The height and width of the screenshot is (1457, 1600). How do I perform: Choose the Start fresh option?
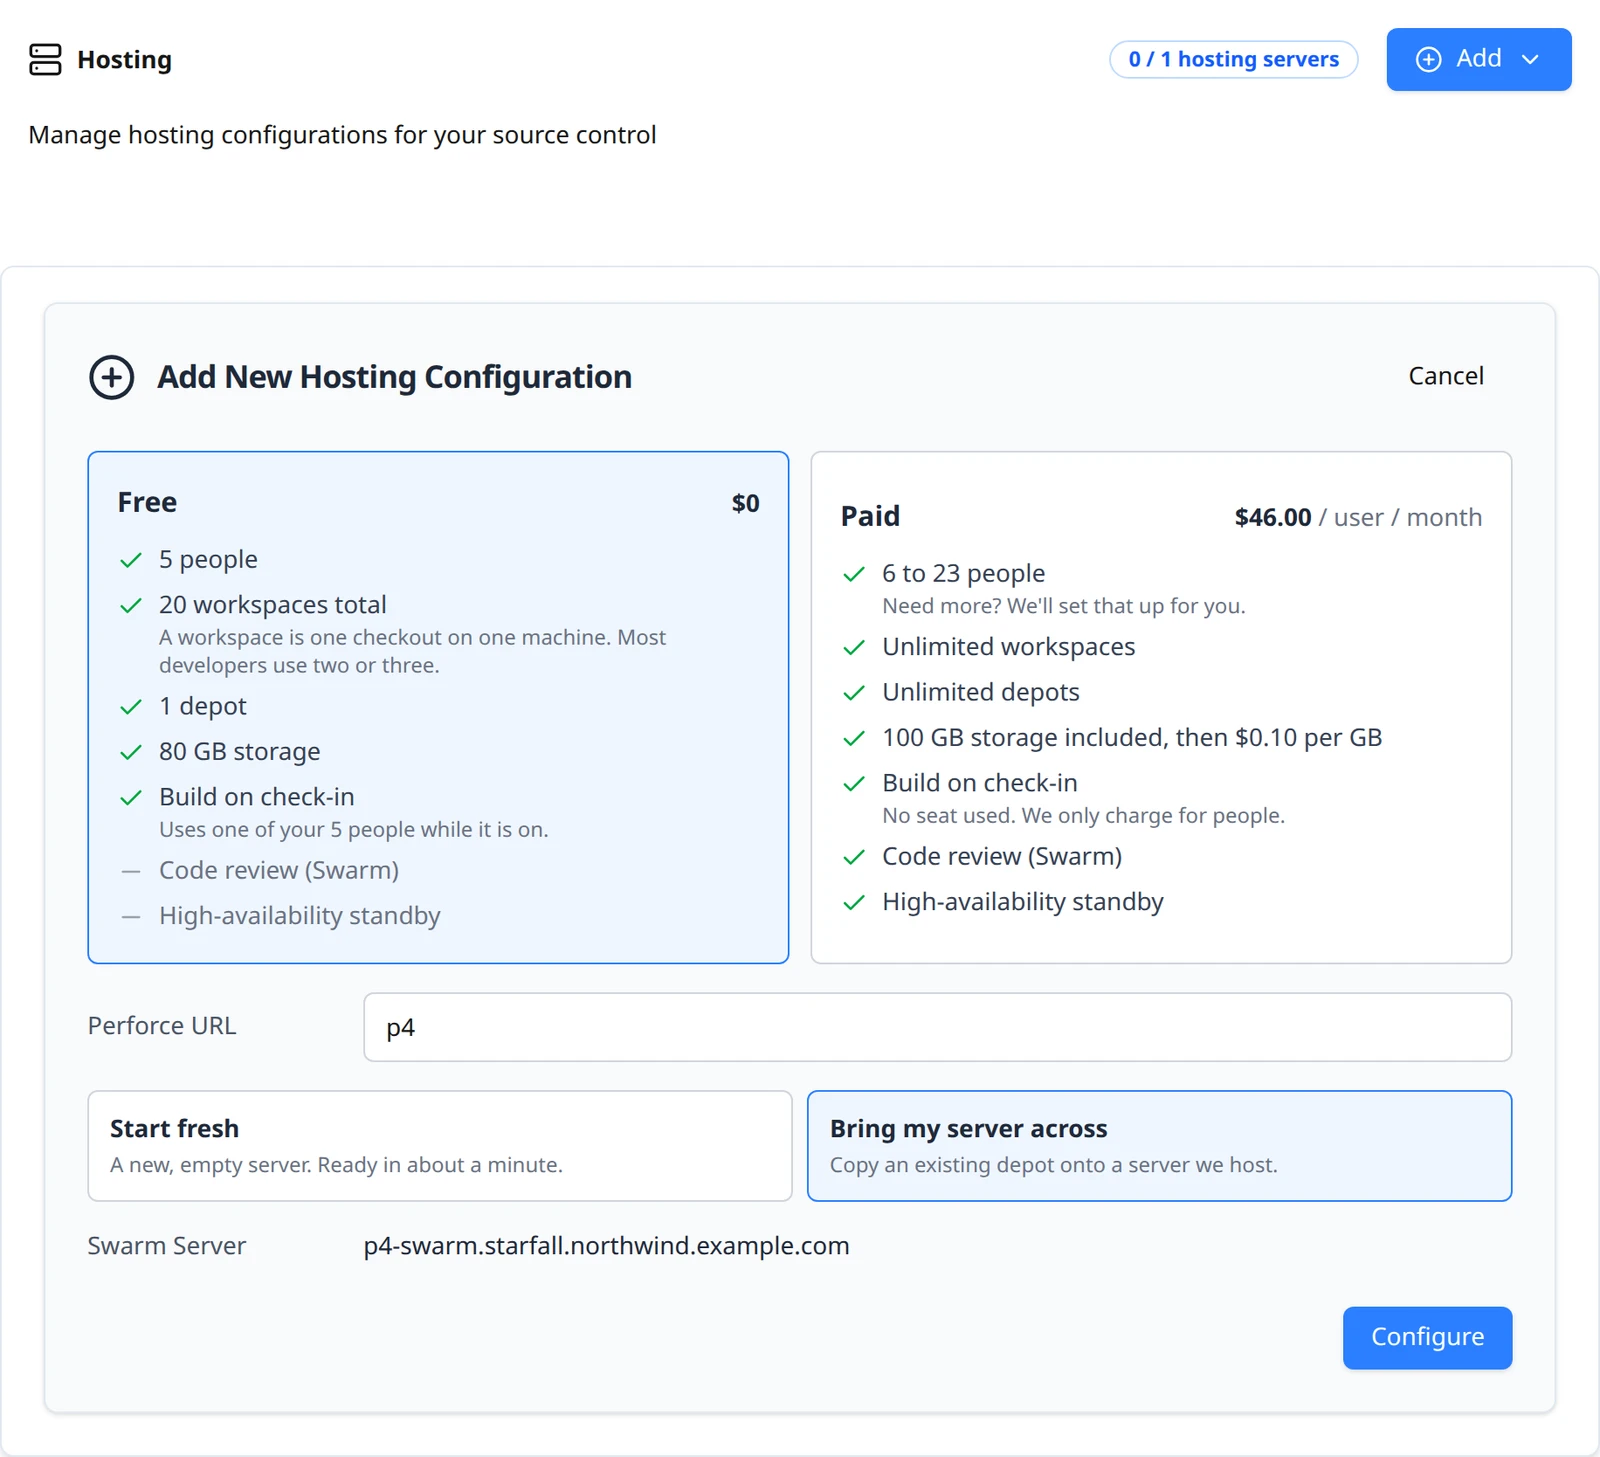[440, 1145]
